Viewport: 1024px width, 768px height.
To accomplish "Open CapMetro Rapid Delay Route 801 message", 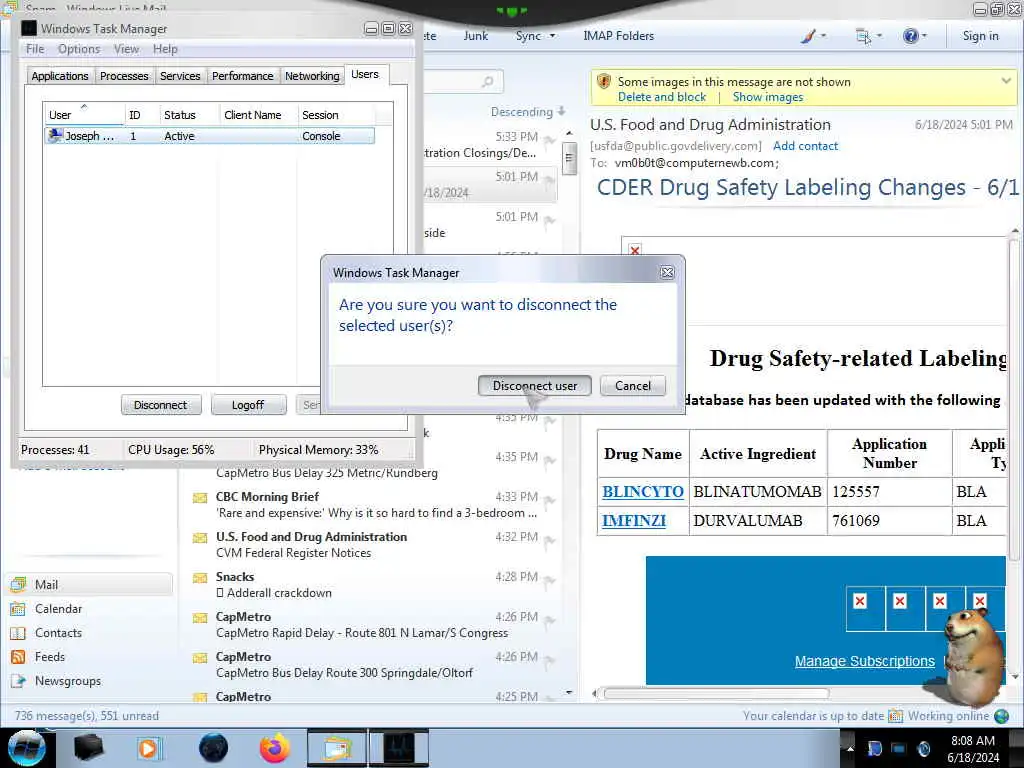I will click(x=374, y=625).
